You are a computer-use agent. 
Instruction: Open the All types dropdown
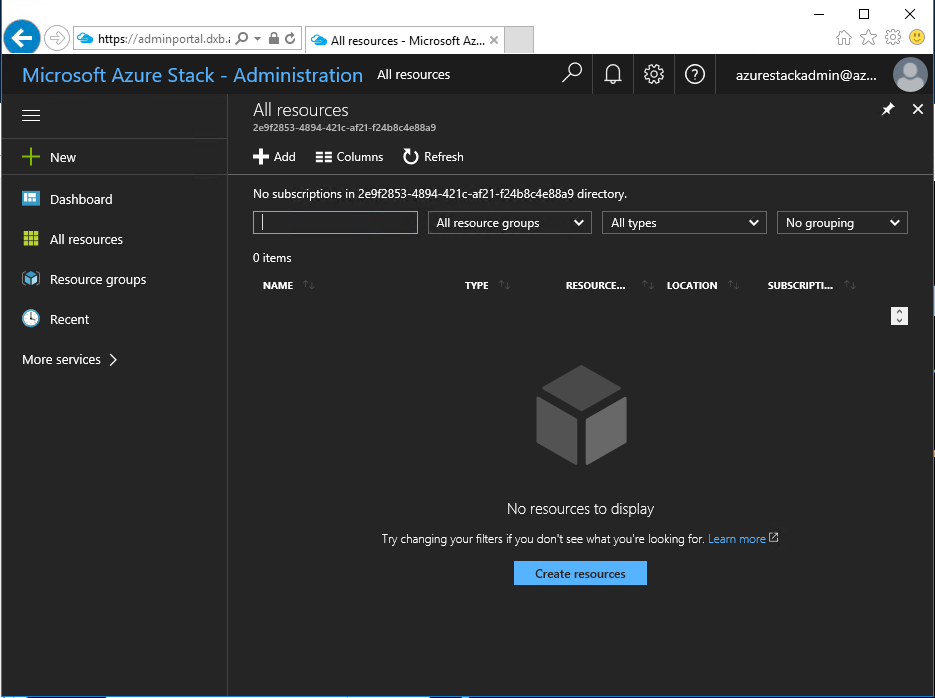coord(684,222)
